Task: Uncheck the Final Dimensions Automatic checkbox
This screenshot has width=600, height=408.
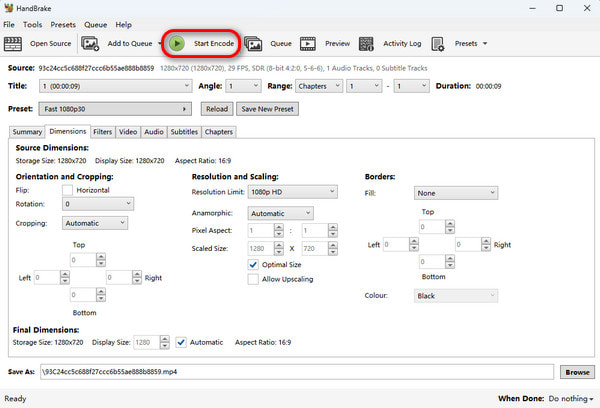Action: click(x=181, y=342)
